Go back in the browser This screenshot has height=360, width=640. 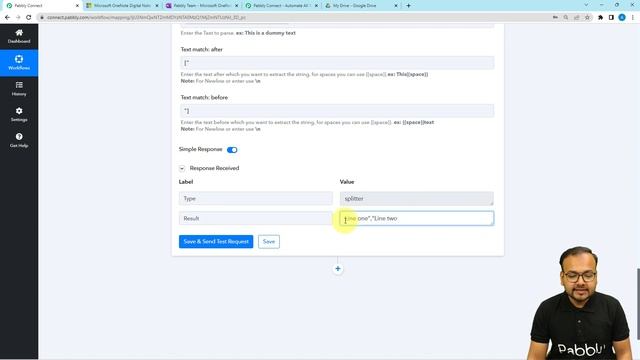[7, 17]
